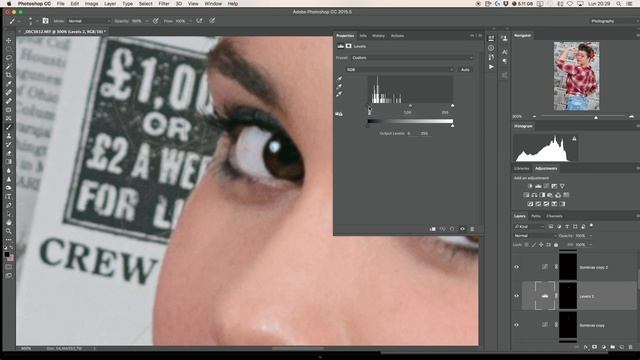640x360 pixels.
Task: Switch to the History tab
Action: click(378, 36)
